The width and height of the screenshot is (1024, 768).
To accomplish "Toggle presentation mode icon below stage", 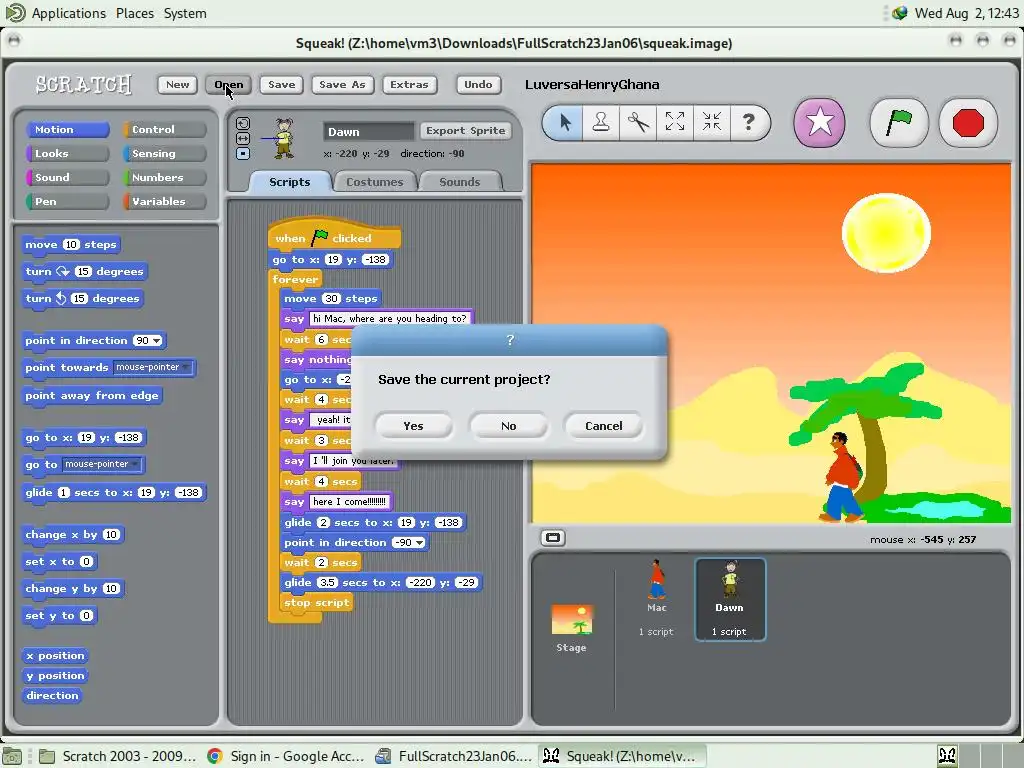I will (x=552, y=538).
